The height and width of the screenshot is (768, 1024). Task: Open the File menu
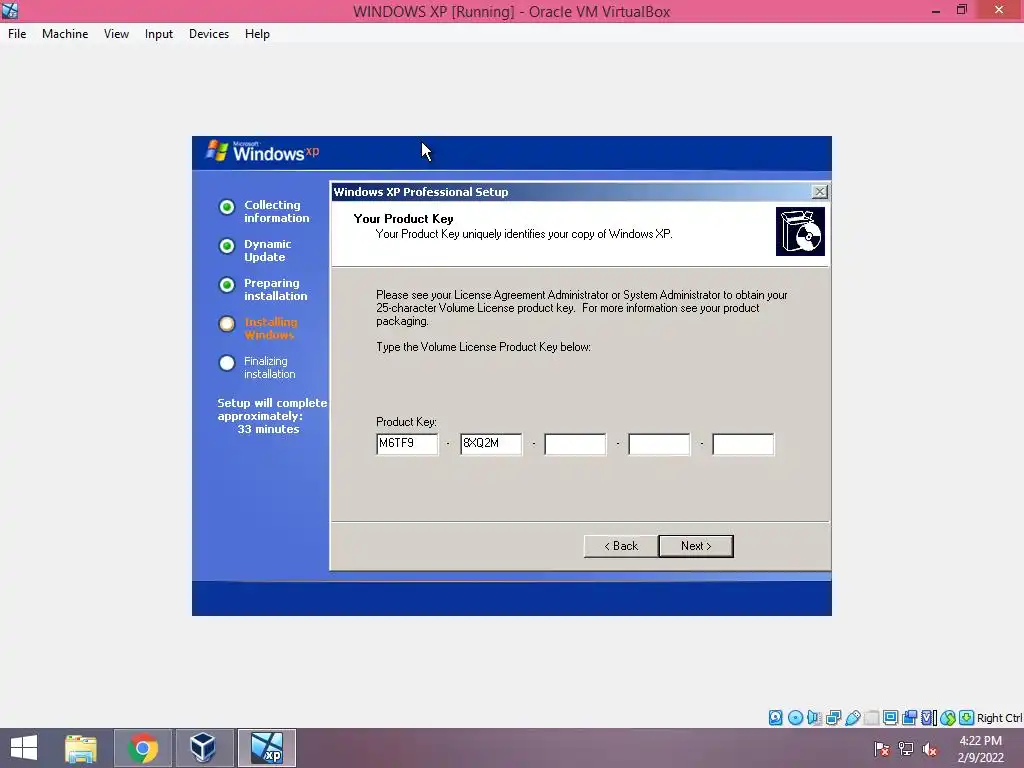[x=17, y=34]
